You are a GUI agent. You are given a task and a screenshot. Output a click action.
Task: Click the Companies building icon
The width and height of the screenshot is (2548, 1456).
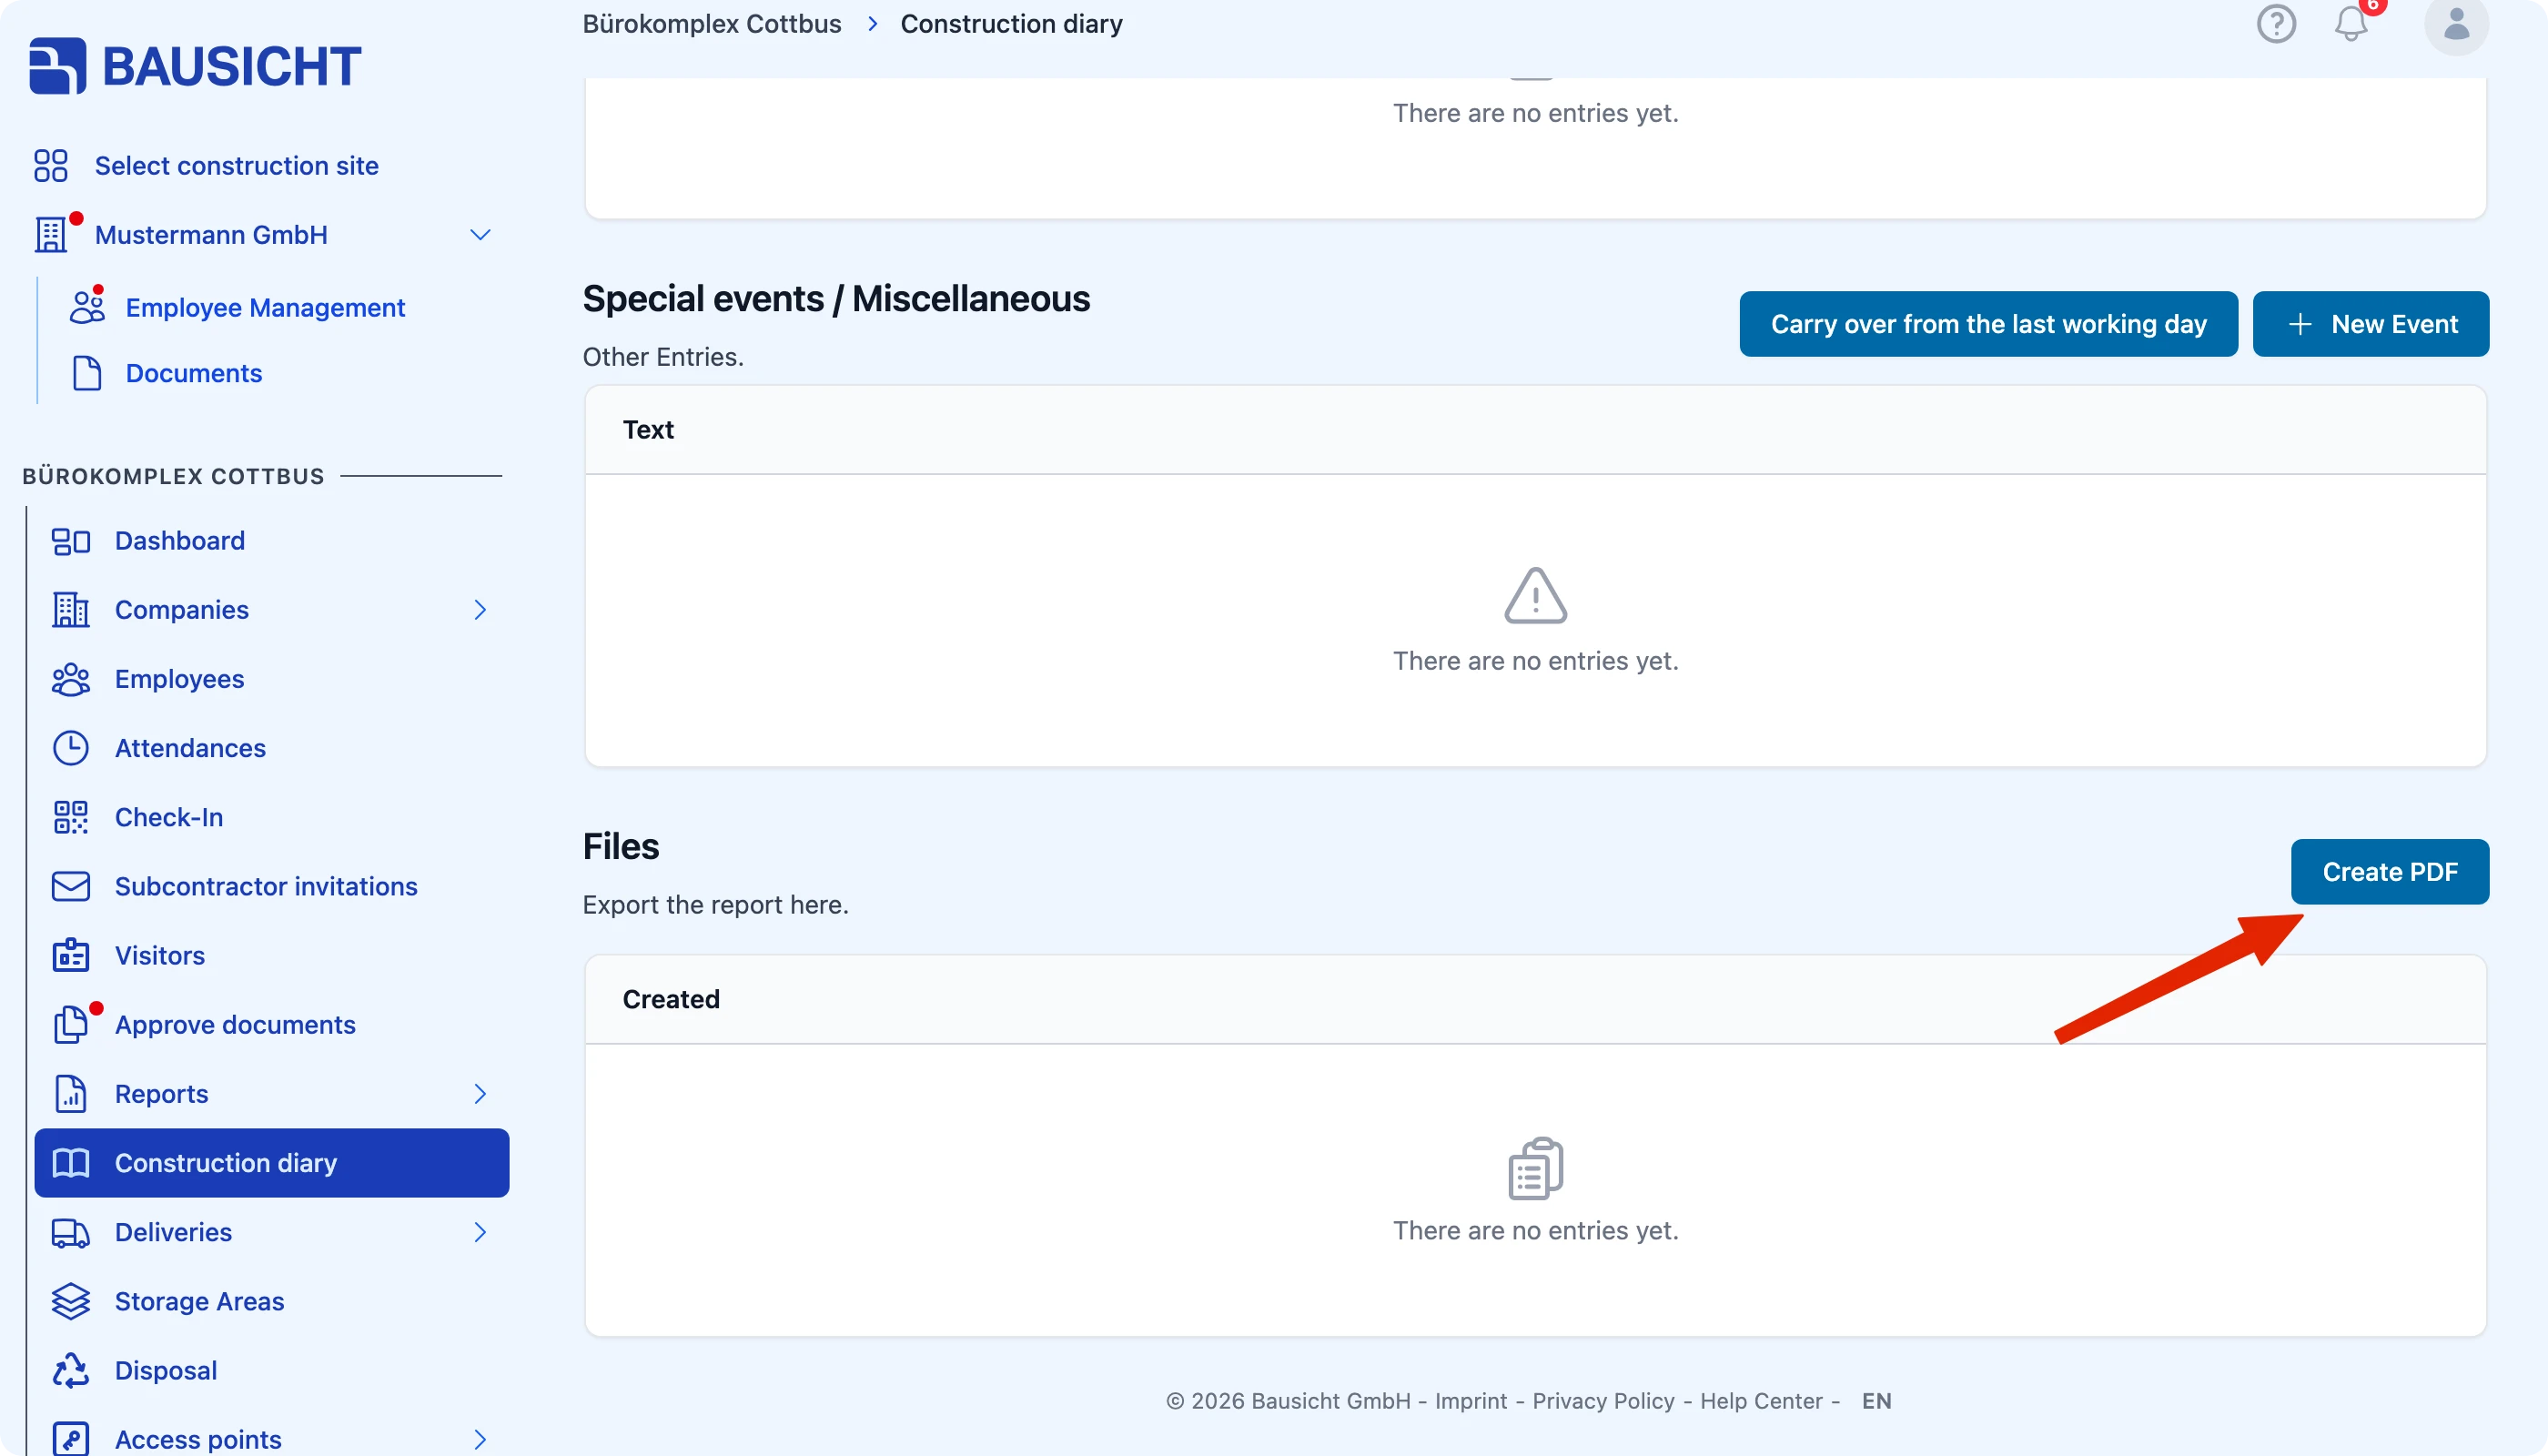tap(71, 610)
